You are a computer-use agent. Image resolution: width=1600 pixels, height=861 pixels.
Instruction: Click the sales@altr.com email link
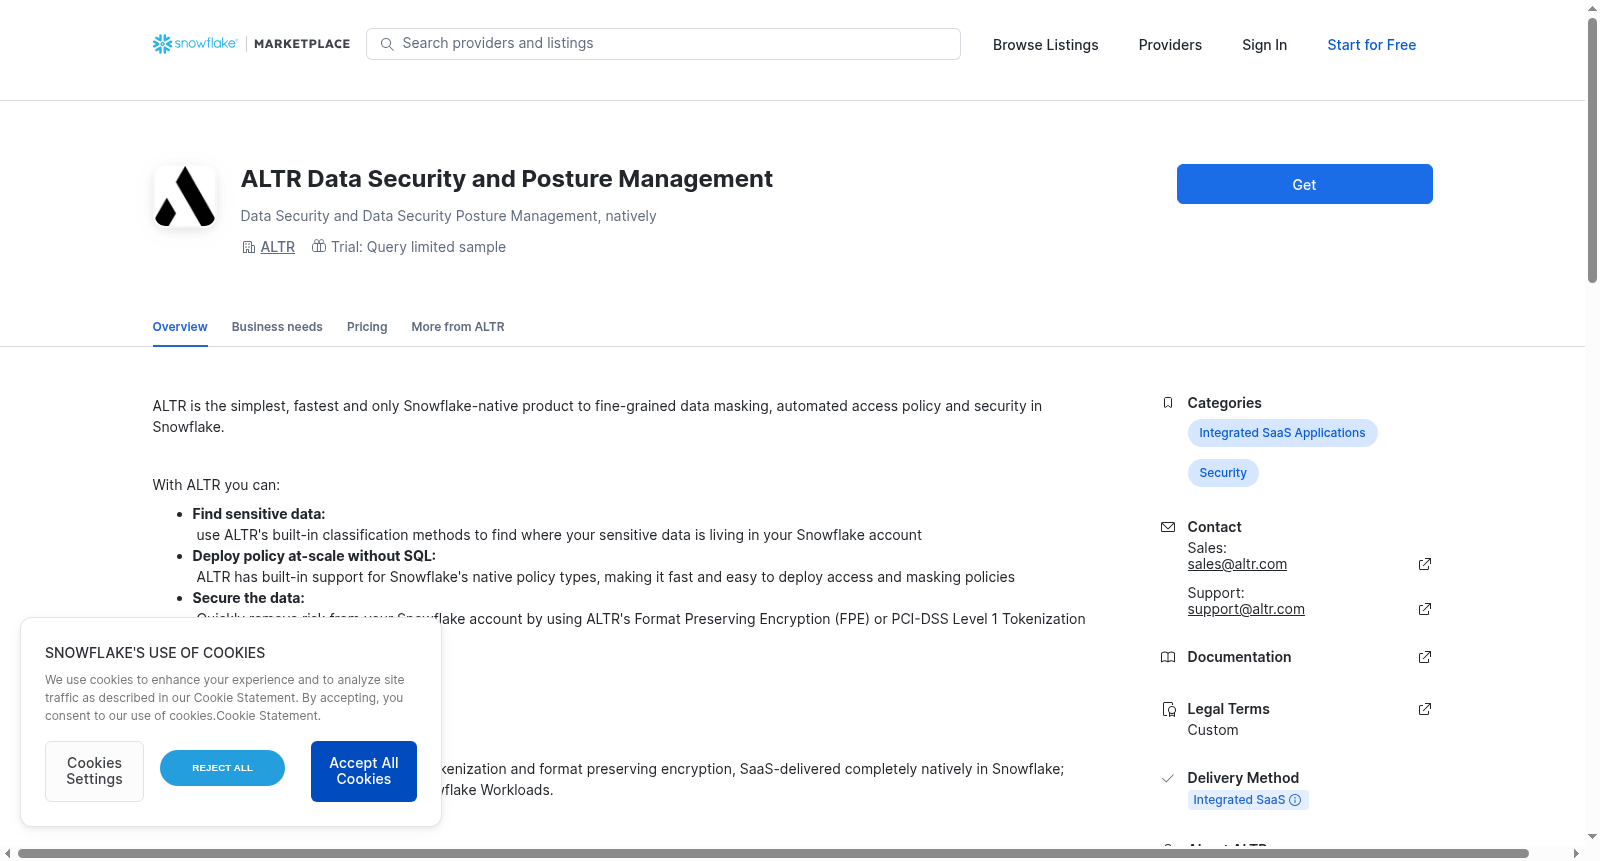[x=1237, y=564]
